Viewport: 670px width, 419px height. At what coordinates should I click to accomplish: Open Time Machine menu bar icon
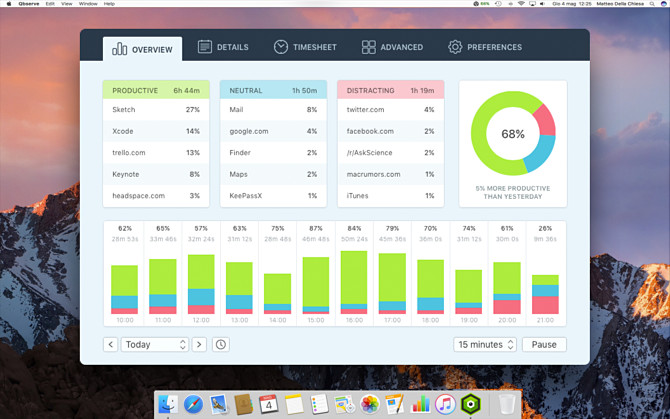[x=498, y=3]
